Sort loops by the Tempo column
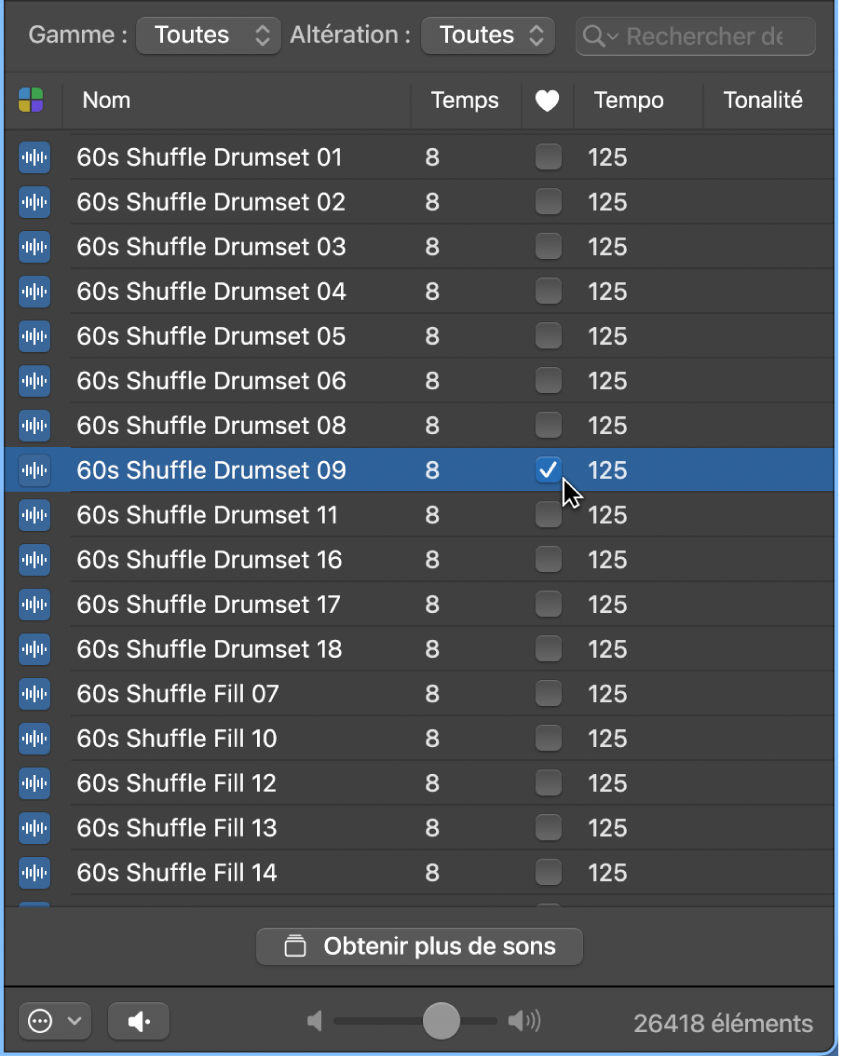 click(x=628, y=100)
